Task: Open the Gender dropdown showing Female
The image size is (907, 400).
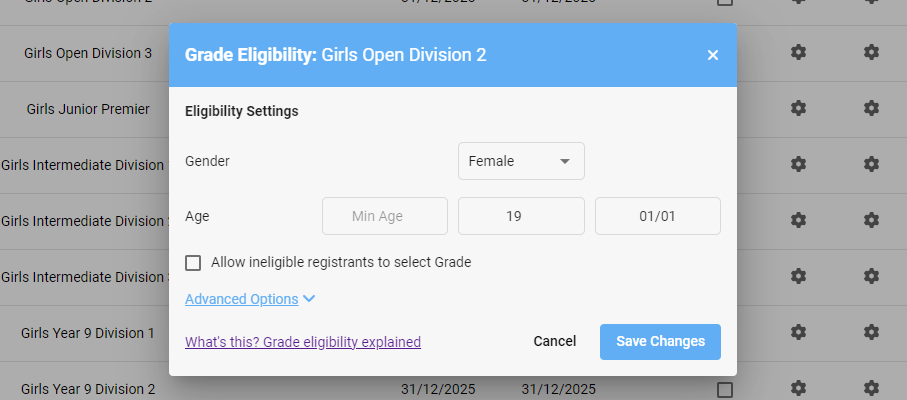Action: pos(521,161)
